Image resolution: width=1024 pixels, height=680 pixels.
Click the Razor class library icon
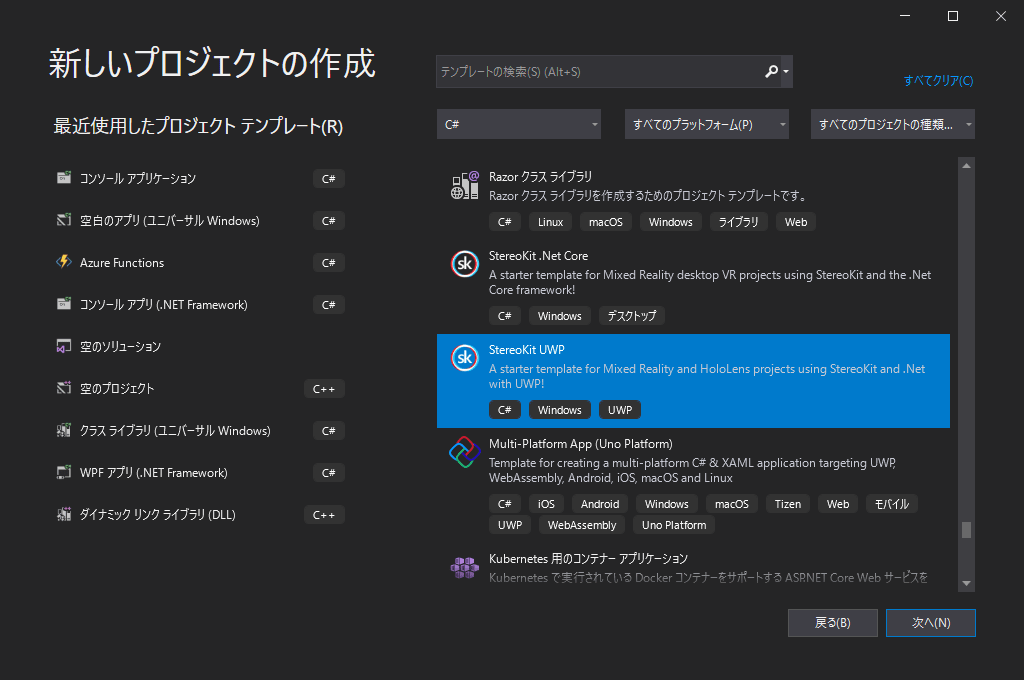465,186
